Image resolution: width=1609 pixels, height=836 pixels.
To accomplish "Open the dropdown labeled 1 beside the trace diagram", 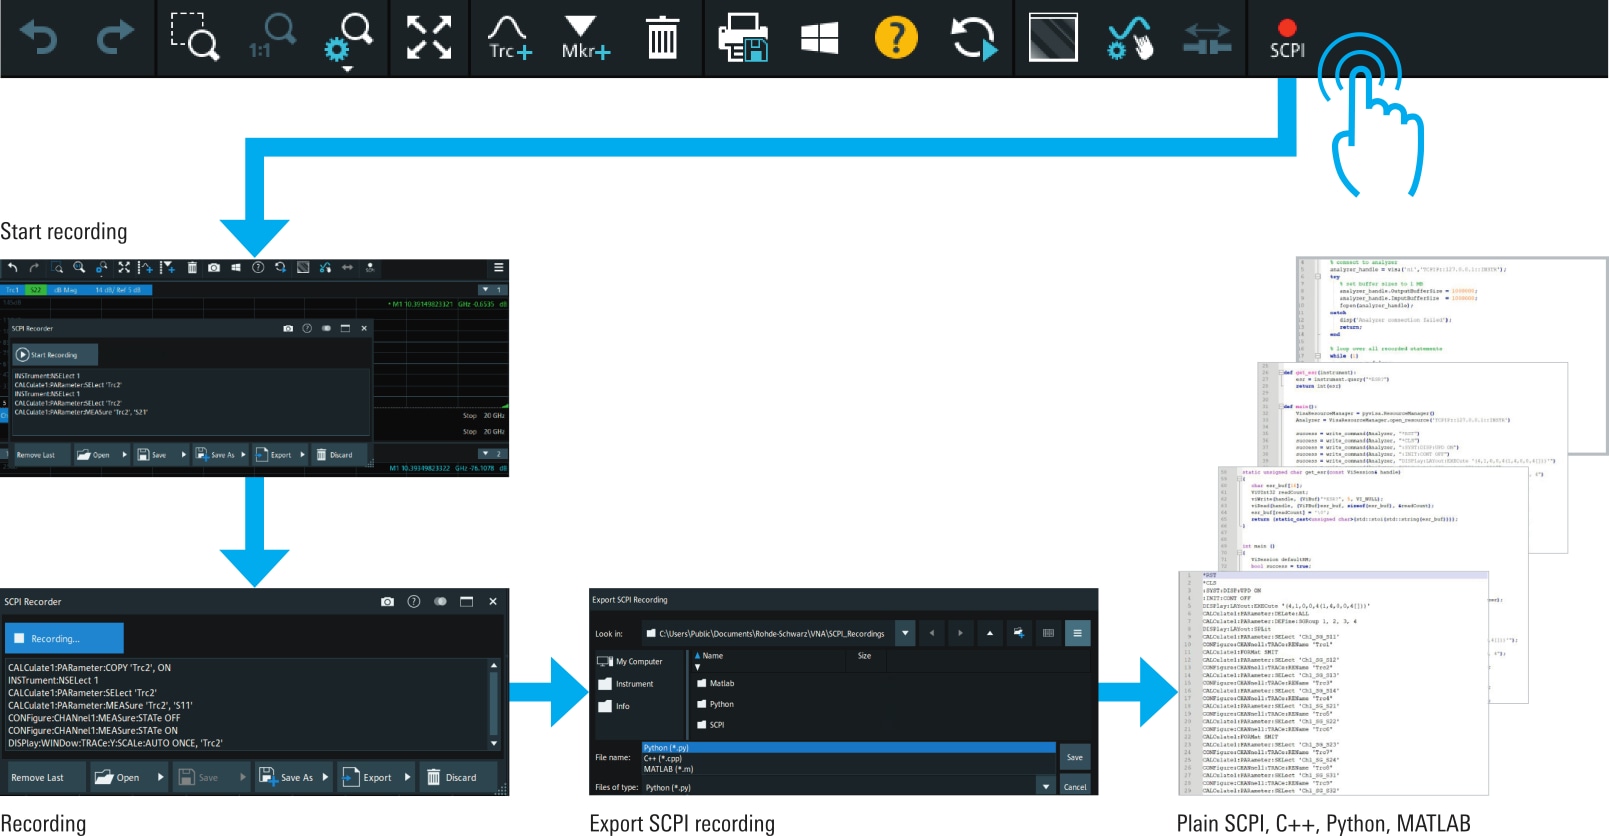I will [x=491, y=290].
